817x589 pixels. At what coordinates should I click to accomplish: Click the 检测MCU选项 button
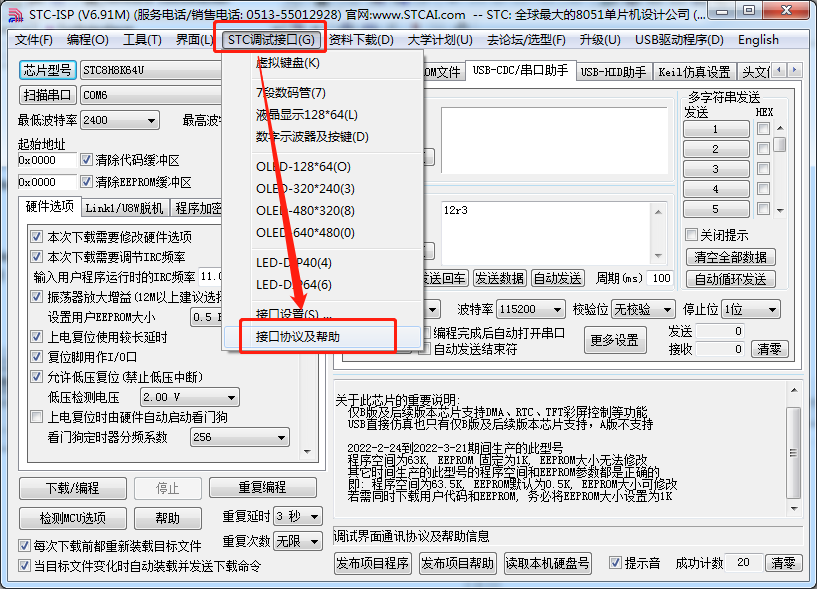[73, 518]
